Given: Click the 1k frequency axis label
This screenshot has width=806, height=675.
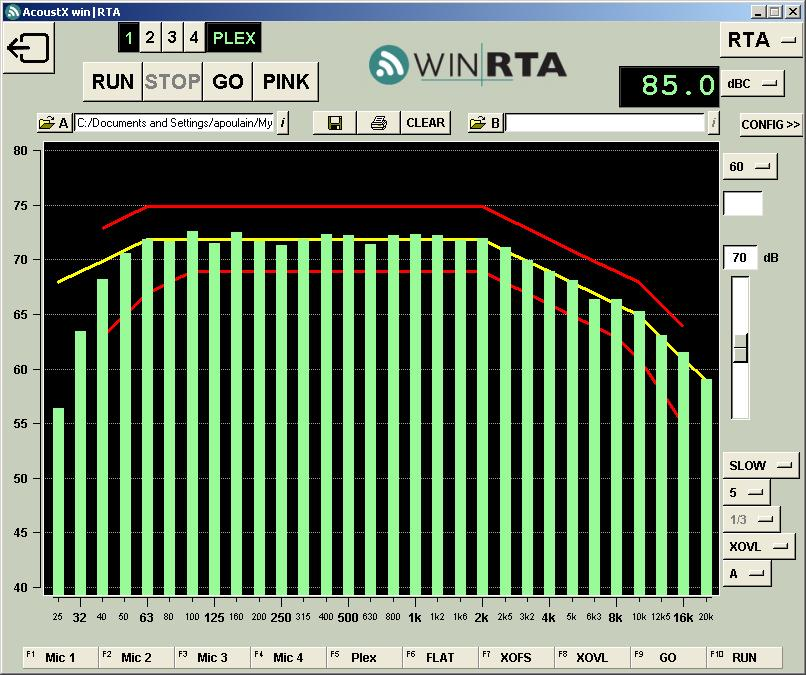Looking at the screenshot, I should (414, 617).
